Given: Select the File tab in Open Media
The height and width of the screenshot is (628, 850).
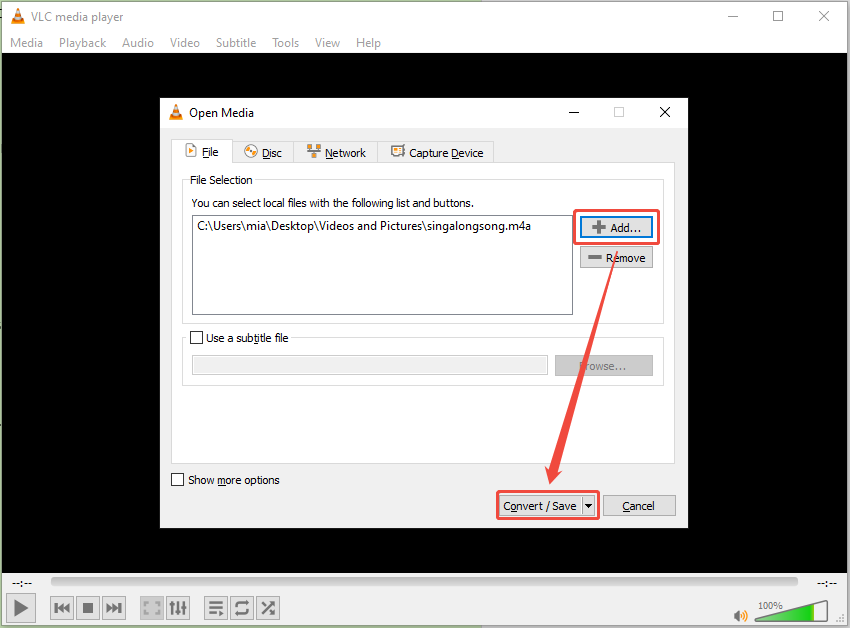Looking at the screenshot, I should click(202, 152).
